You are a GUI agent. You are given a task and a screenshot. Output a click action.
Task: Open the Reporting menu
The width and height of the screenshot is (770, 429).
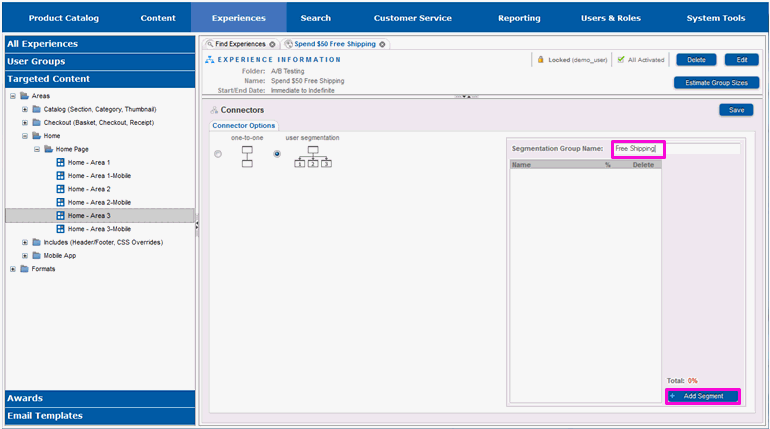click(519, 18)
